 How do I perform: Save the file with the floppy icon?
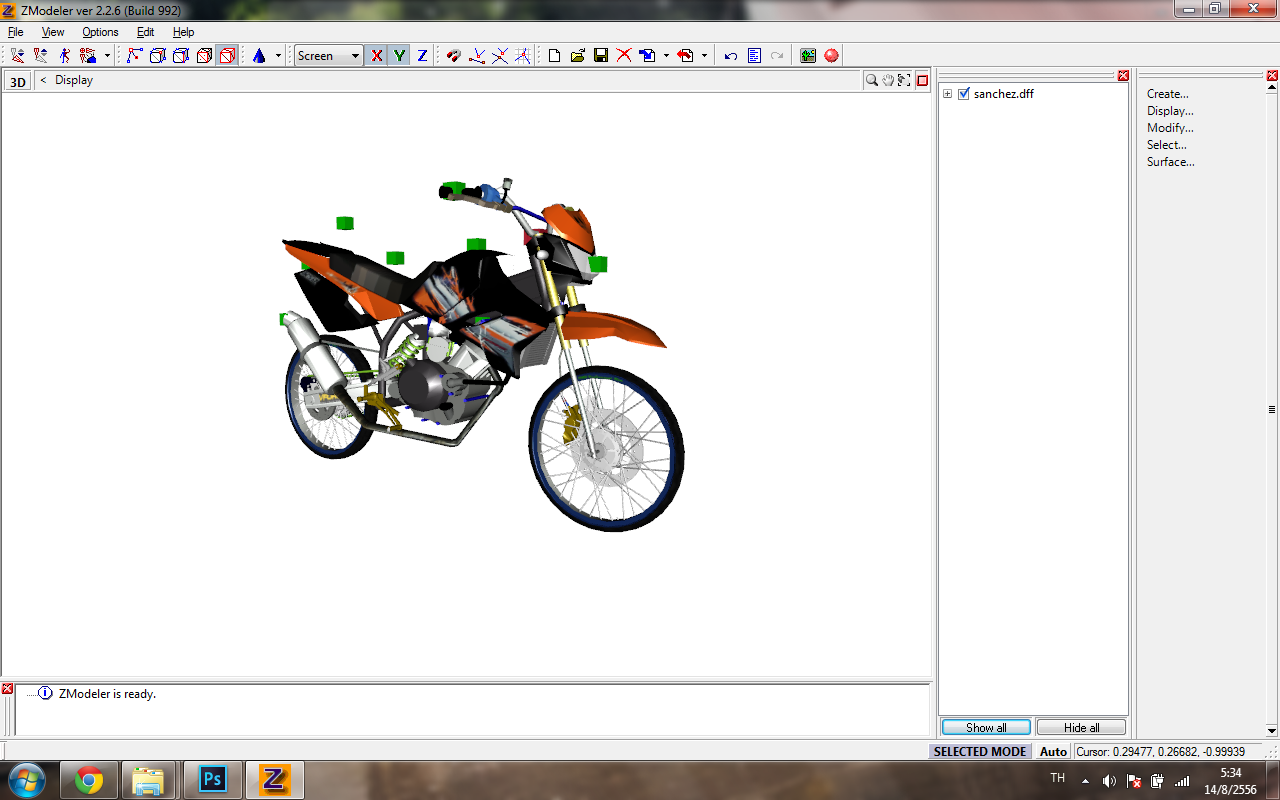click(600, 56)
